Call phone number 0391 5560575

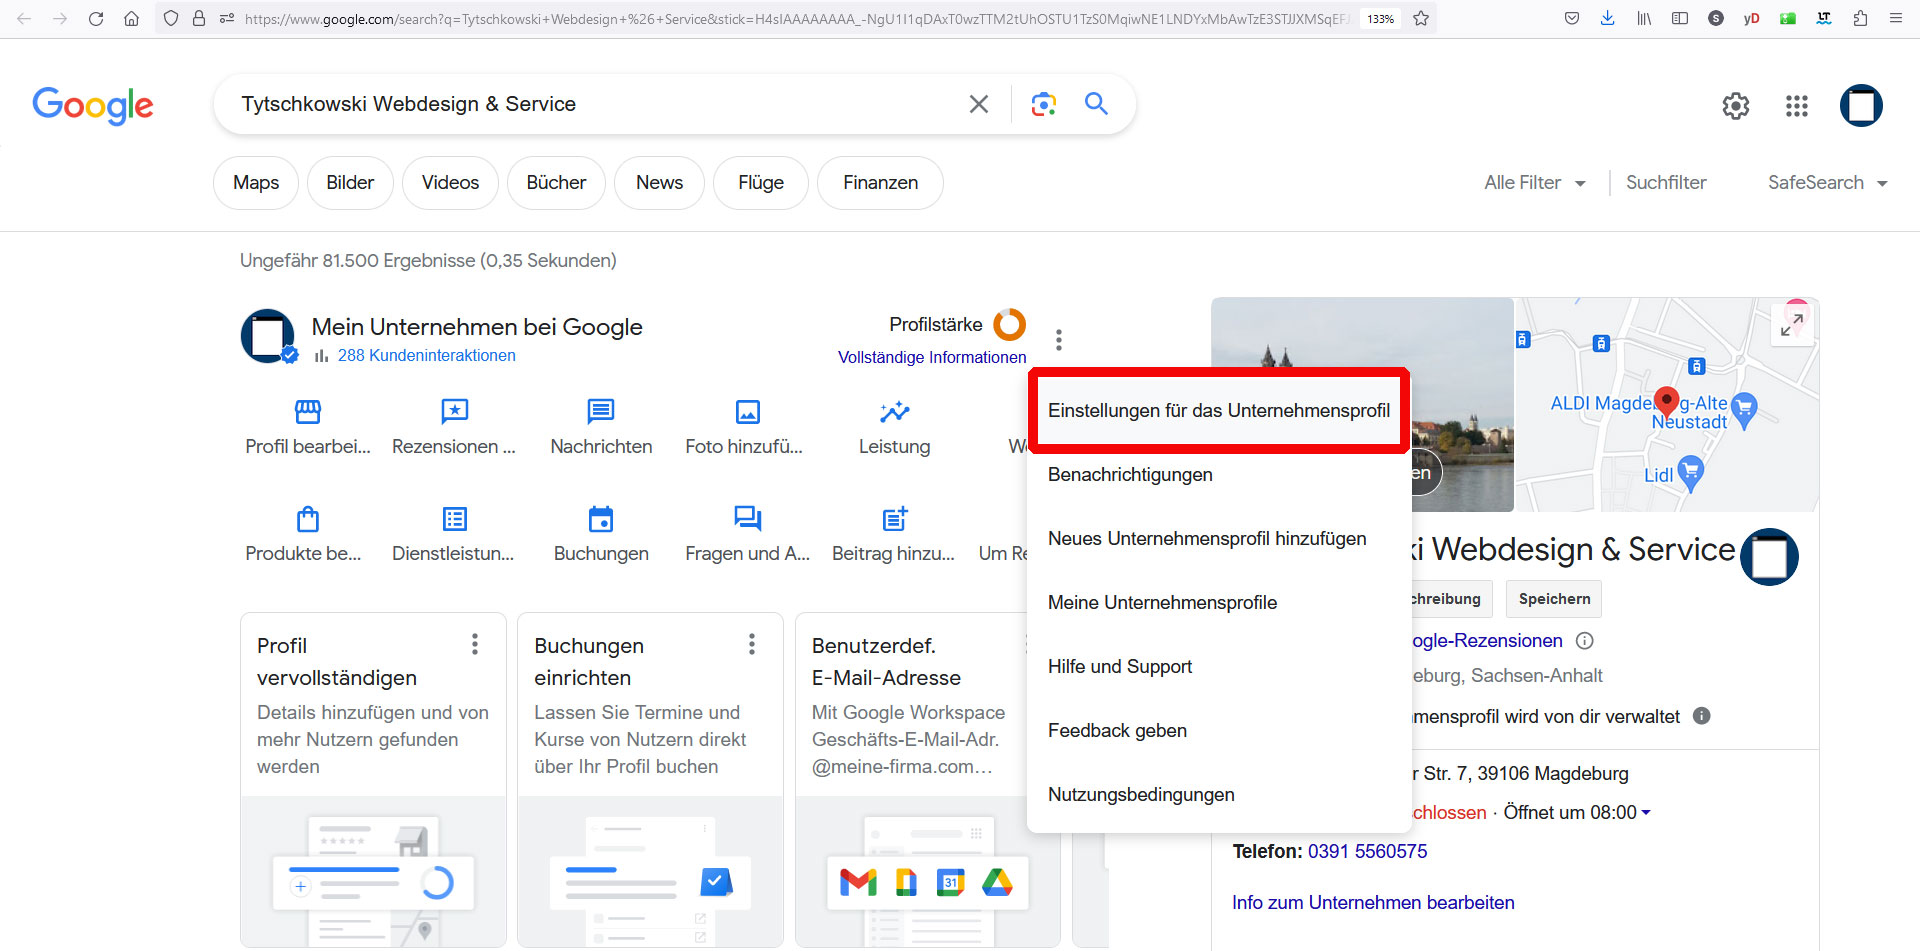[1367, 851]
